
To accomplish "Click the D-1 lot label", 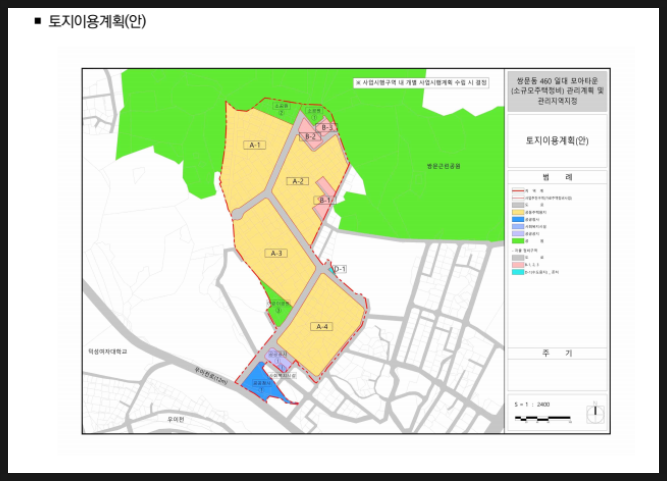I will tap(339, 269).
